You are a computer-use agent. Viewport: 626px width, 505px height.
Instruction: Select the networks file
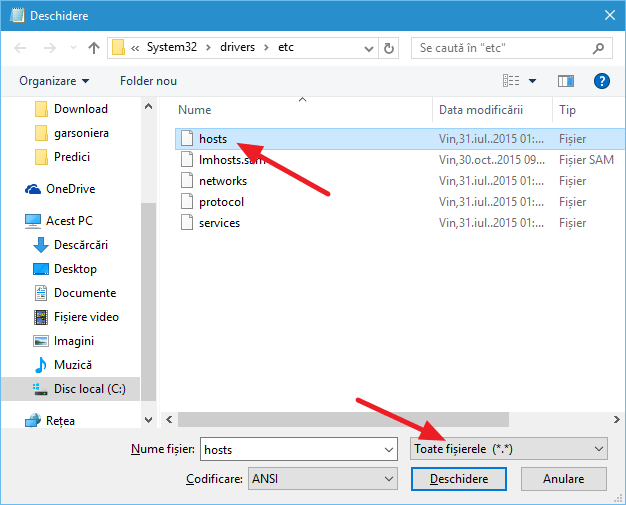400,181
